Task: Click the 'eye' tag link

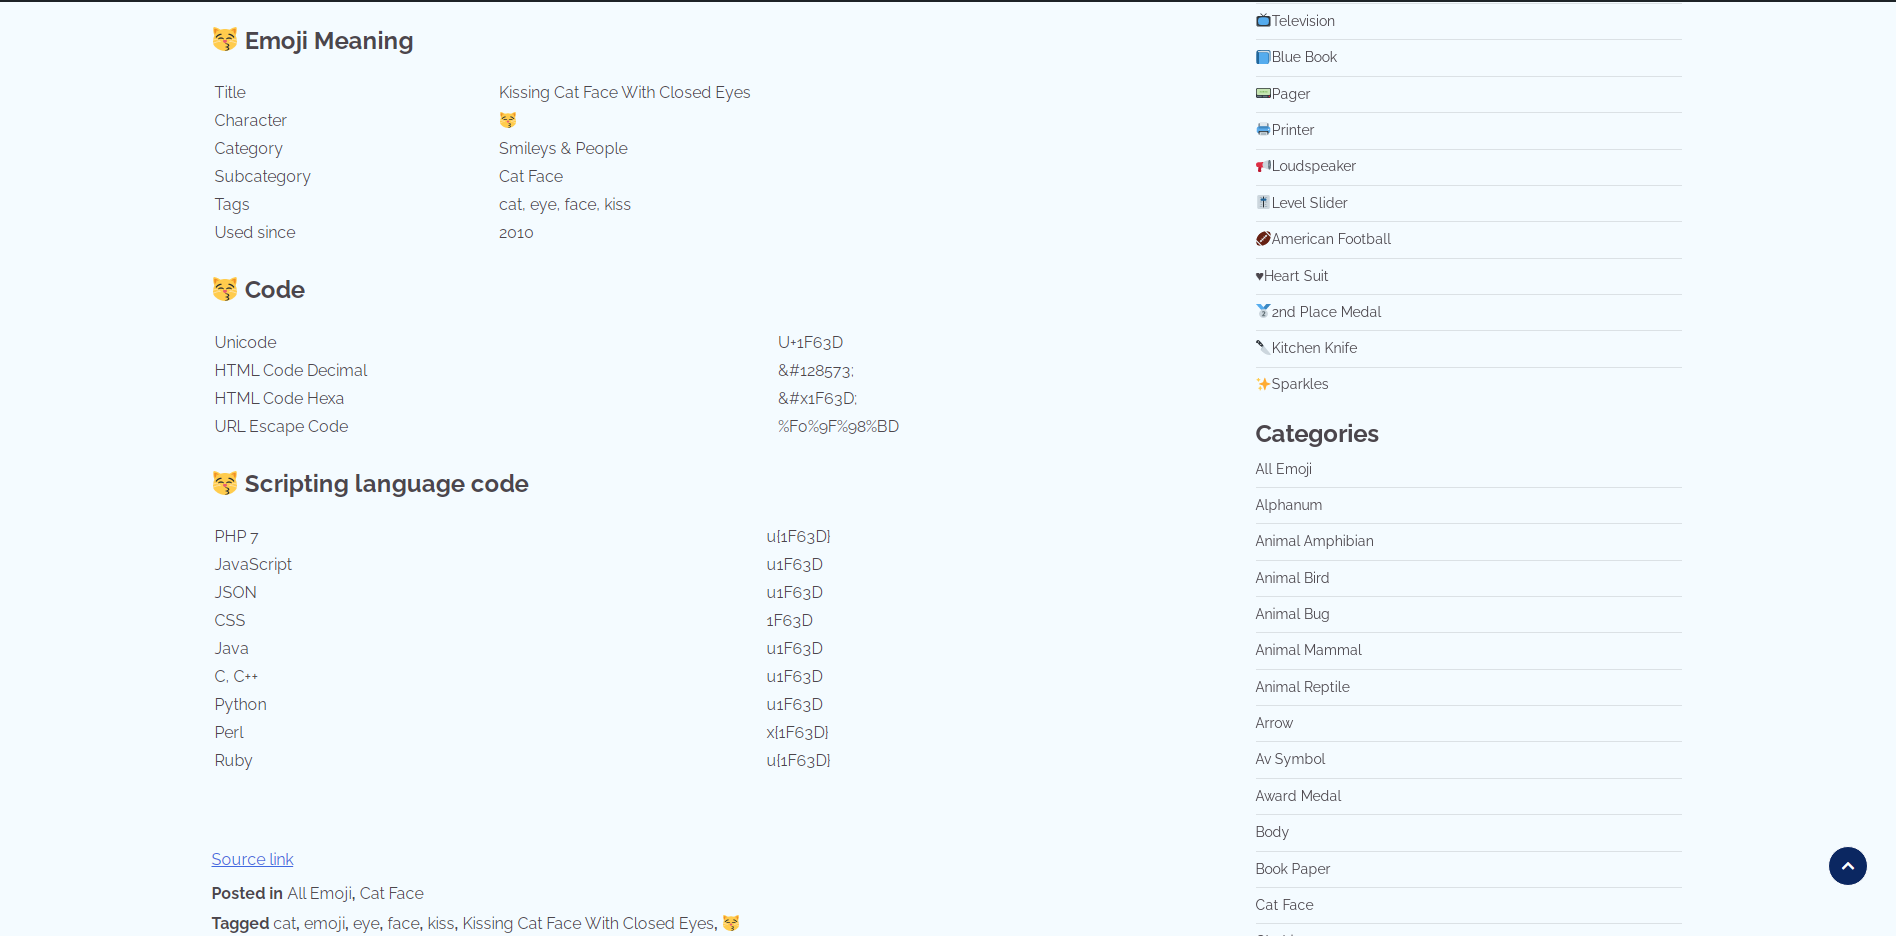Action: (366, 923)
